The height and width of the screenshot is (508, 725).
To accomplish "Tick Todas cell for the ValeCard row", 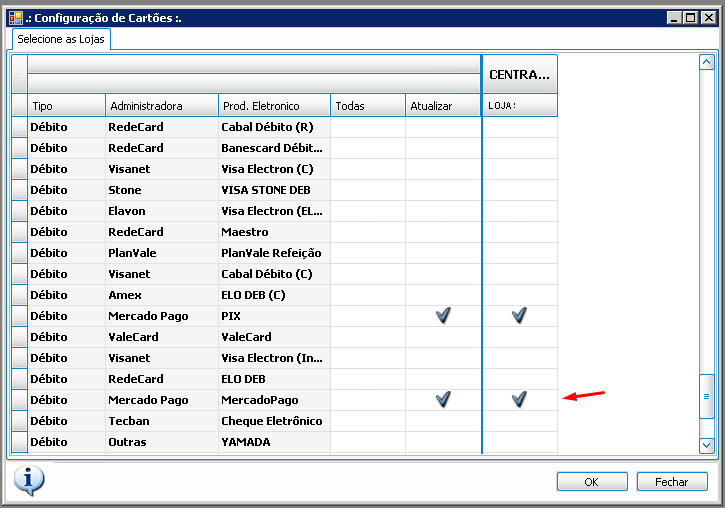I will 368,337.
